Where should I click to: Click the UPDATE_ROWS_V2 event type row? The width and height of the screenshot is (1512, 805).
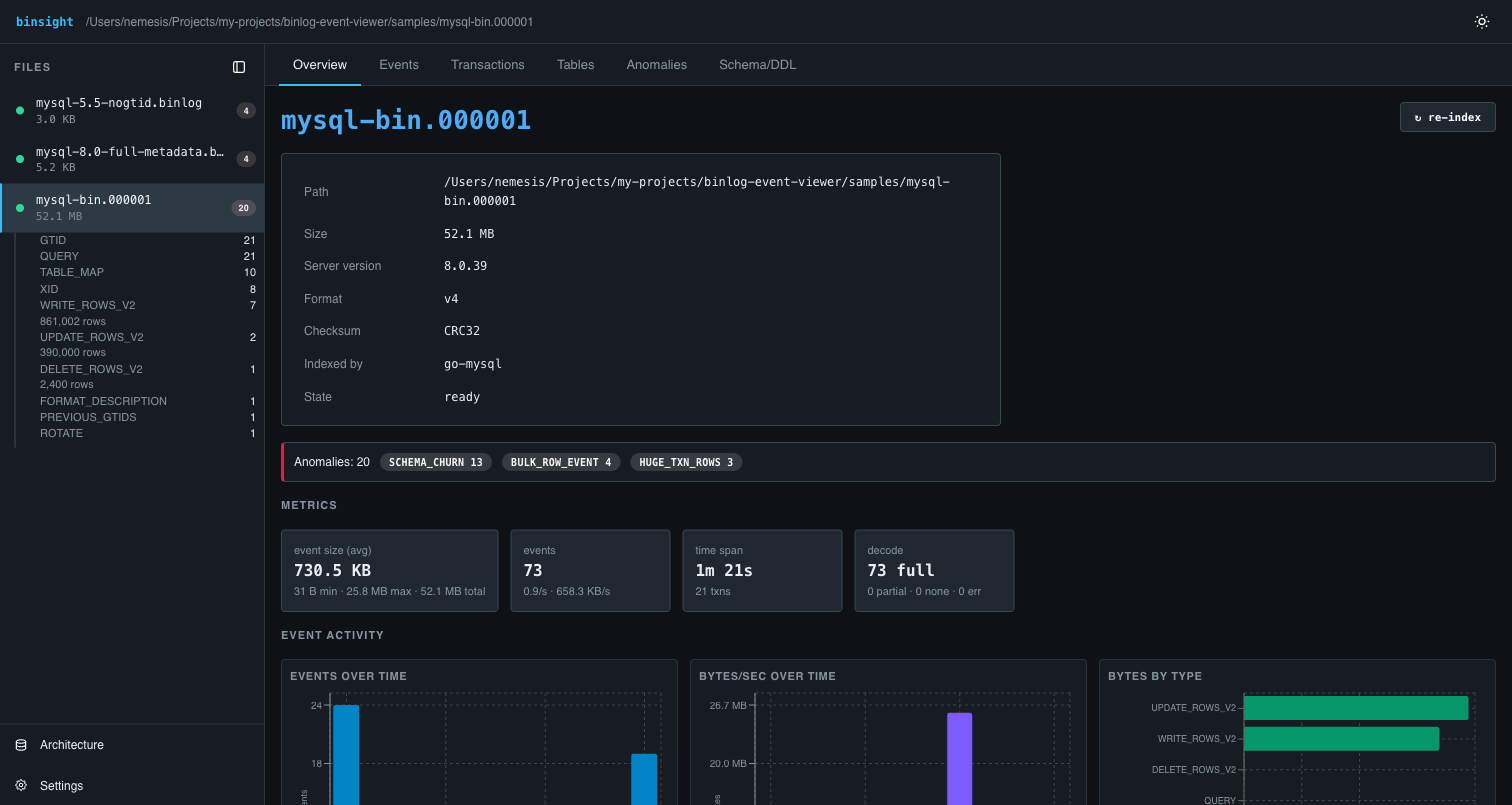click(147, 337)
